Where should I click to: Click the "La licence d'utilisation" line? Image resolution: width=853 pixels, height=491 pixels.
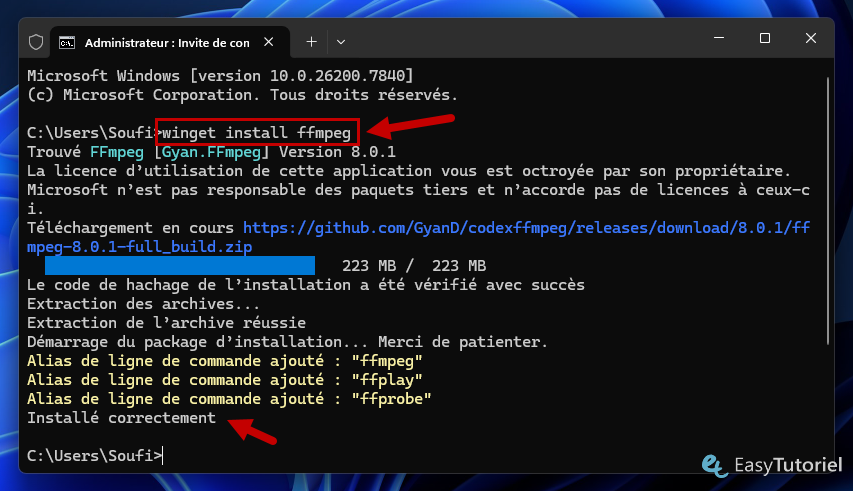click(409, 171)
